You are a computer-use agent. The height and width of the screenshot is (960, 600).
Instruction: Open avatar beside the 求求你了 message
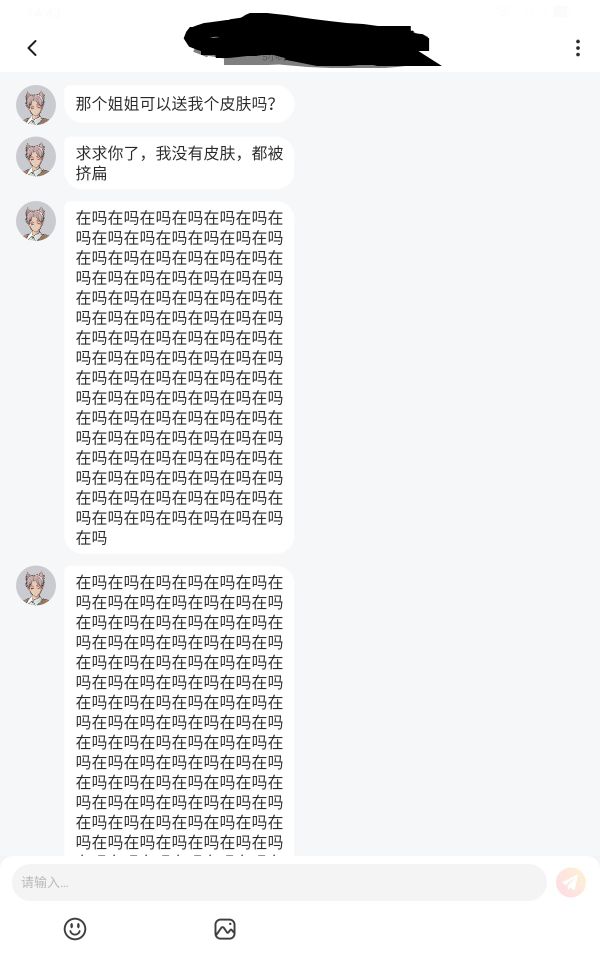click(x=36, y=156)
